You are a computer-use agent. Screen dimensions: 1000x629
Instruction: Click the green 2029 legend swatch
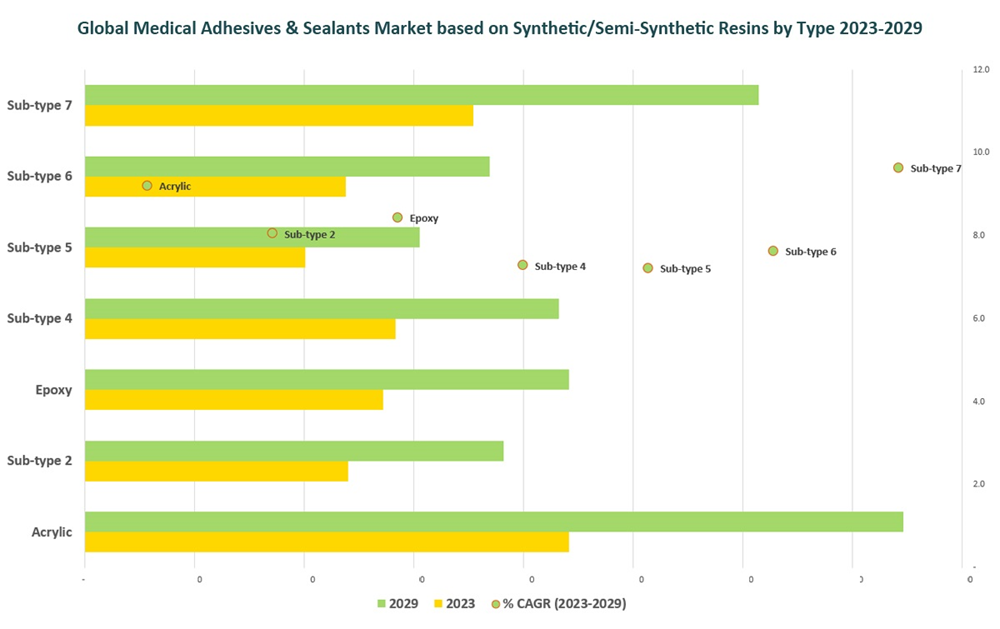(x=381, y=604)
